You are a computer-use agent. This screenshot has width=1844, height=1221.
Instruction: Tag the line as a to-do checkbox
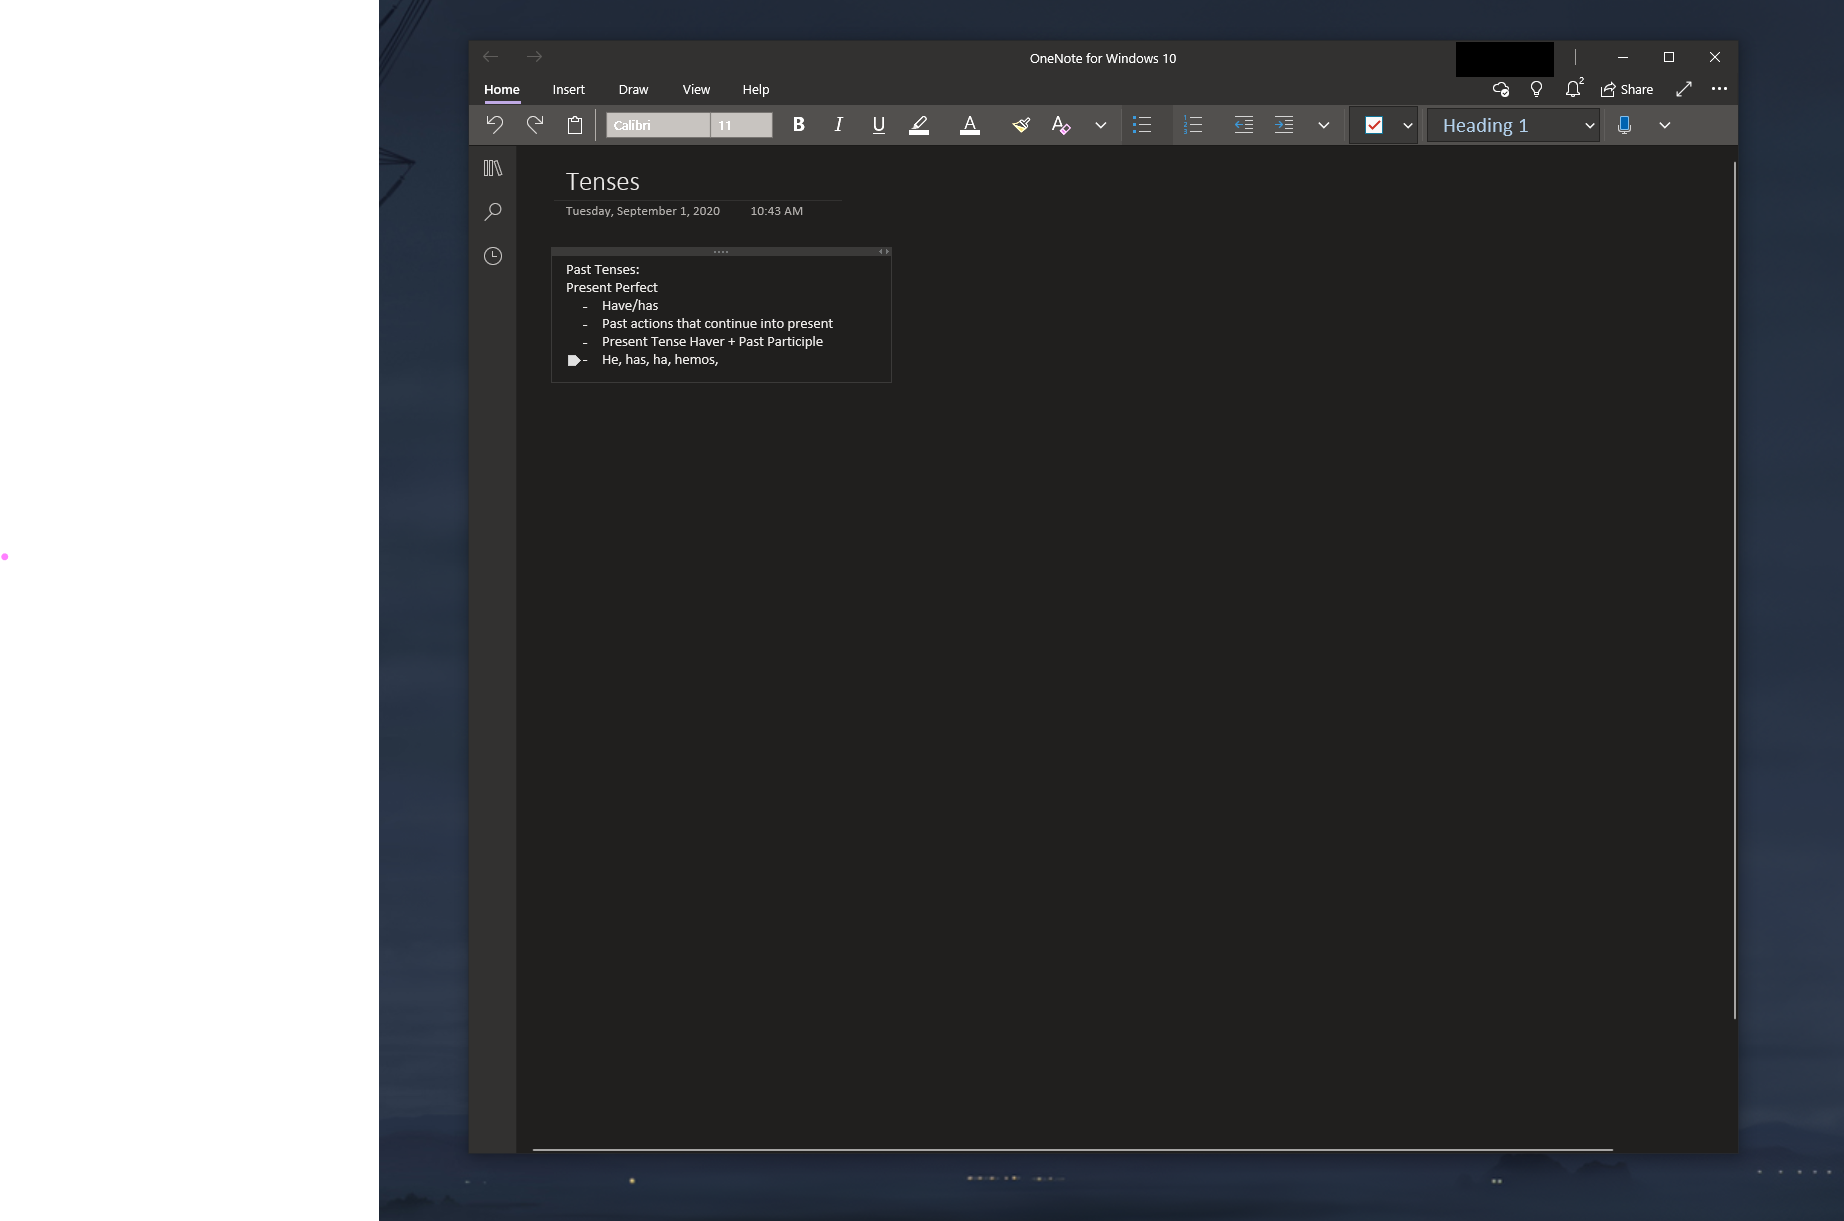click(1374, 125)
